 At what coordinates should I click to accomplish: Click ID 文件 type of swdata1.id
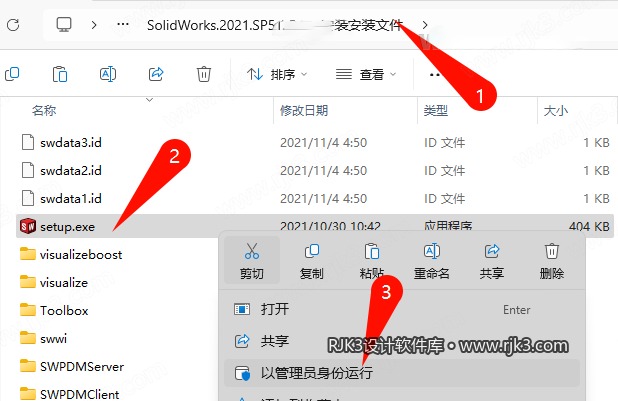point(445,198)
